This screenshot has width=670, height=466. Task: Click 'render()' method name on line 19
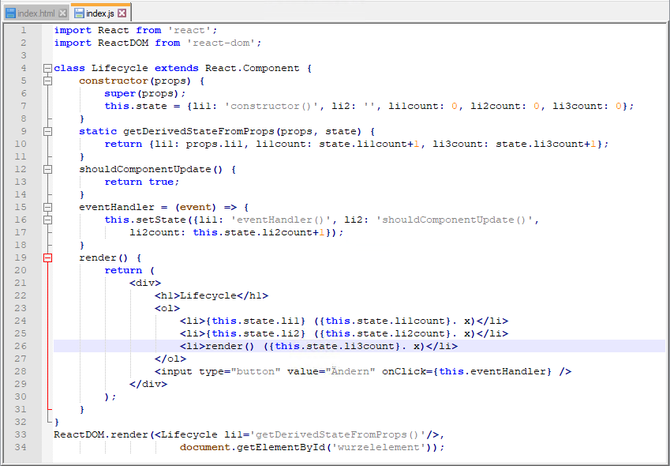(x=104, y=258)
